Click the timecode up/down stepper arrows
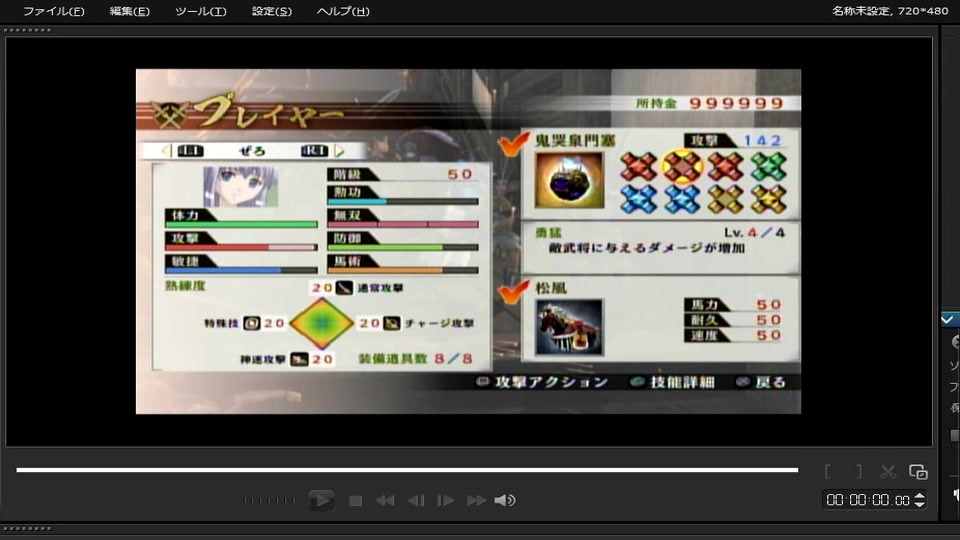 [919, 500]
